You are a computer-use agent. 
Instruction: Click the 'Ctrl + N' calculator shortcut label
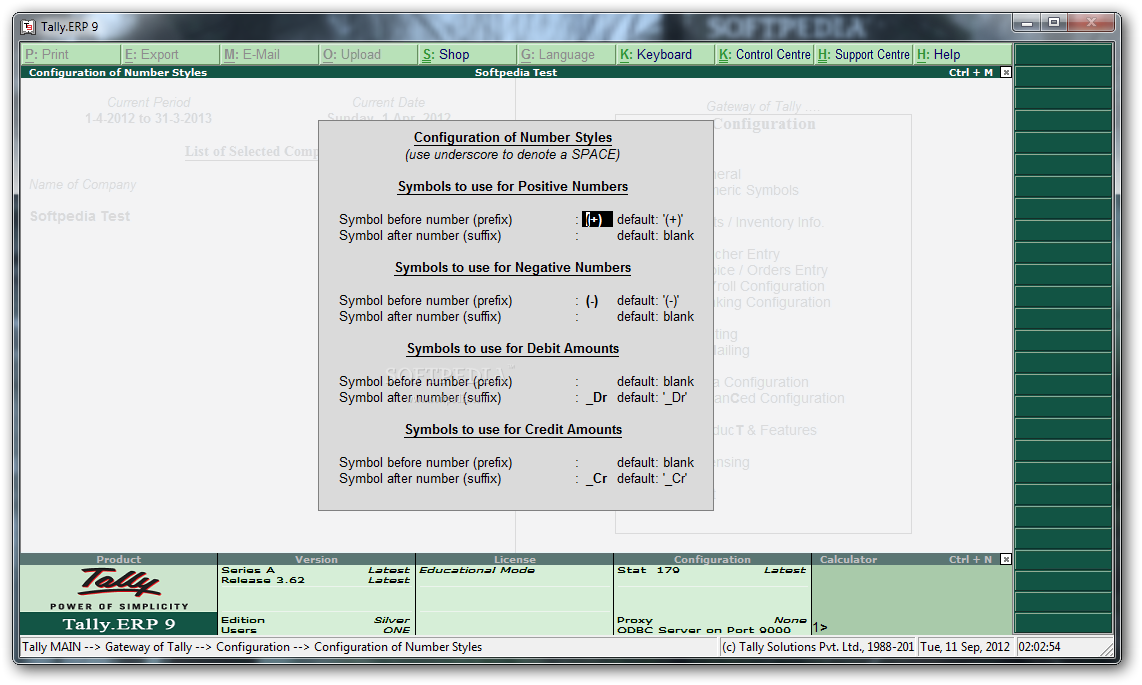(x=970, y=559)
